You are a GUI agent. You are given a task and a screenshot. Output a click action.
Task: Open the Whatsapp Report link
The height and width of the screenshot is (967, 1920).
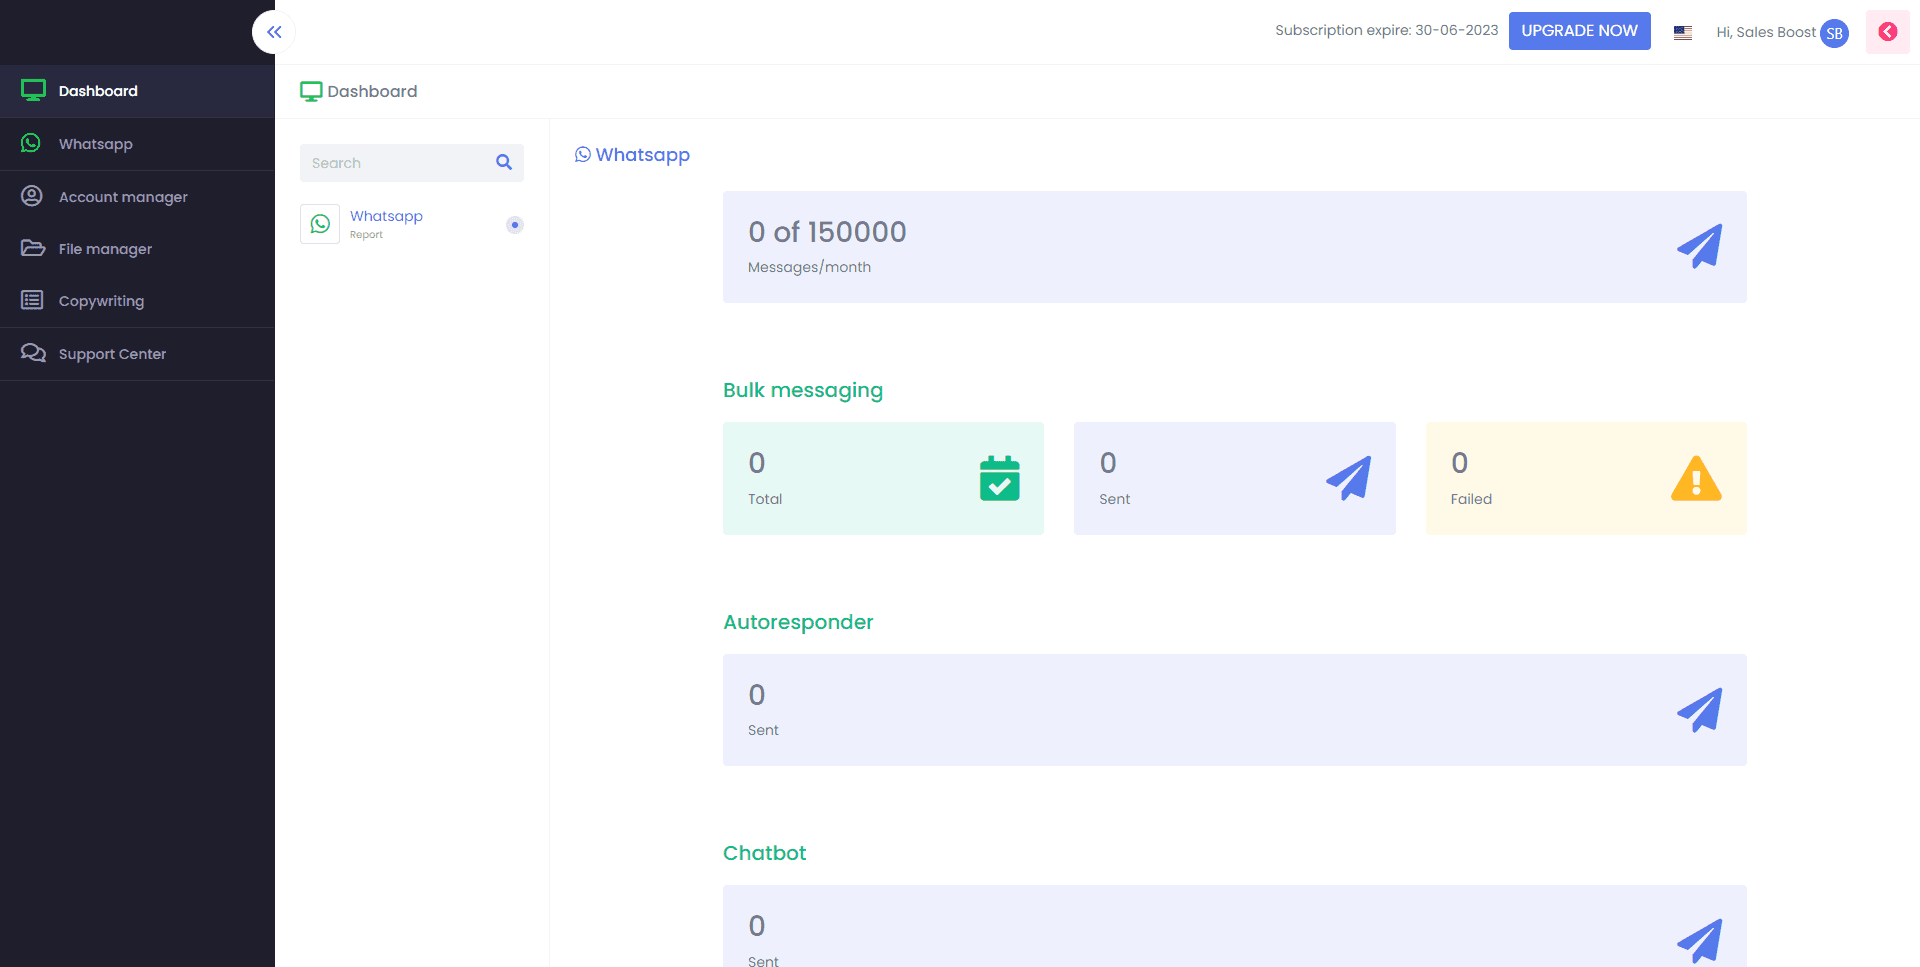point(386,216)
